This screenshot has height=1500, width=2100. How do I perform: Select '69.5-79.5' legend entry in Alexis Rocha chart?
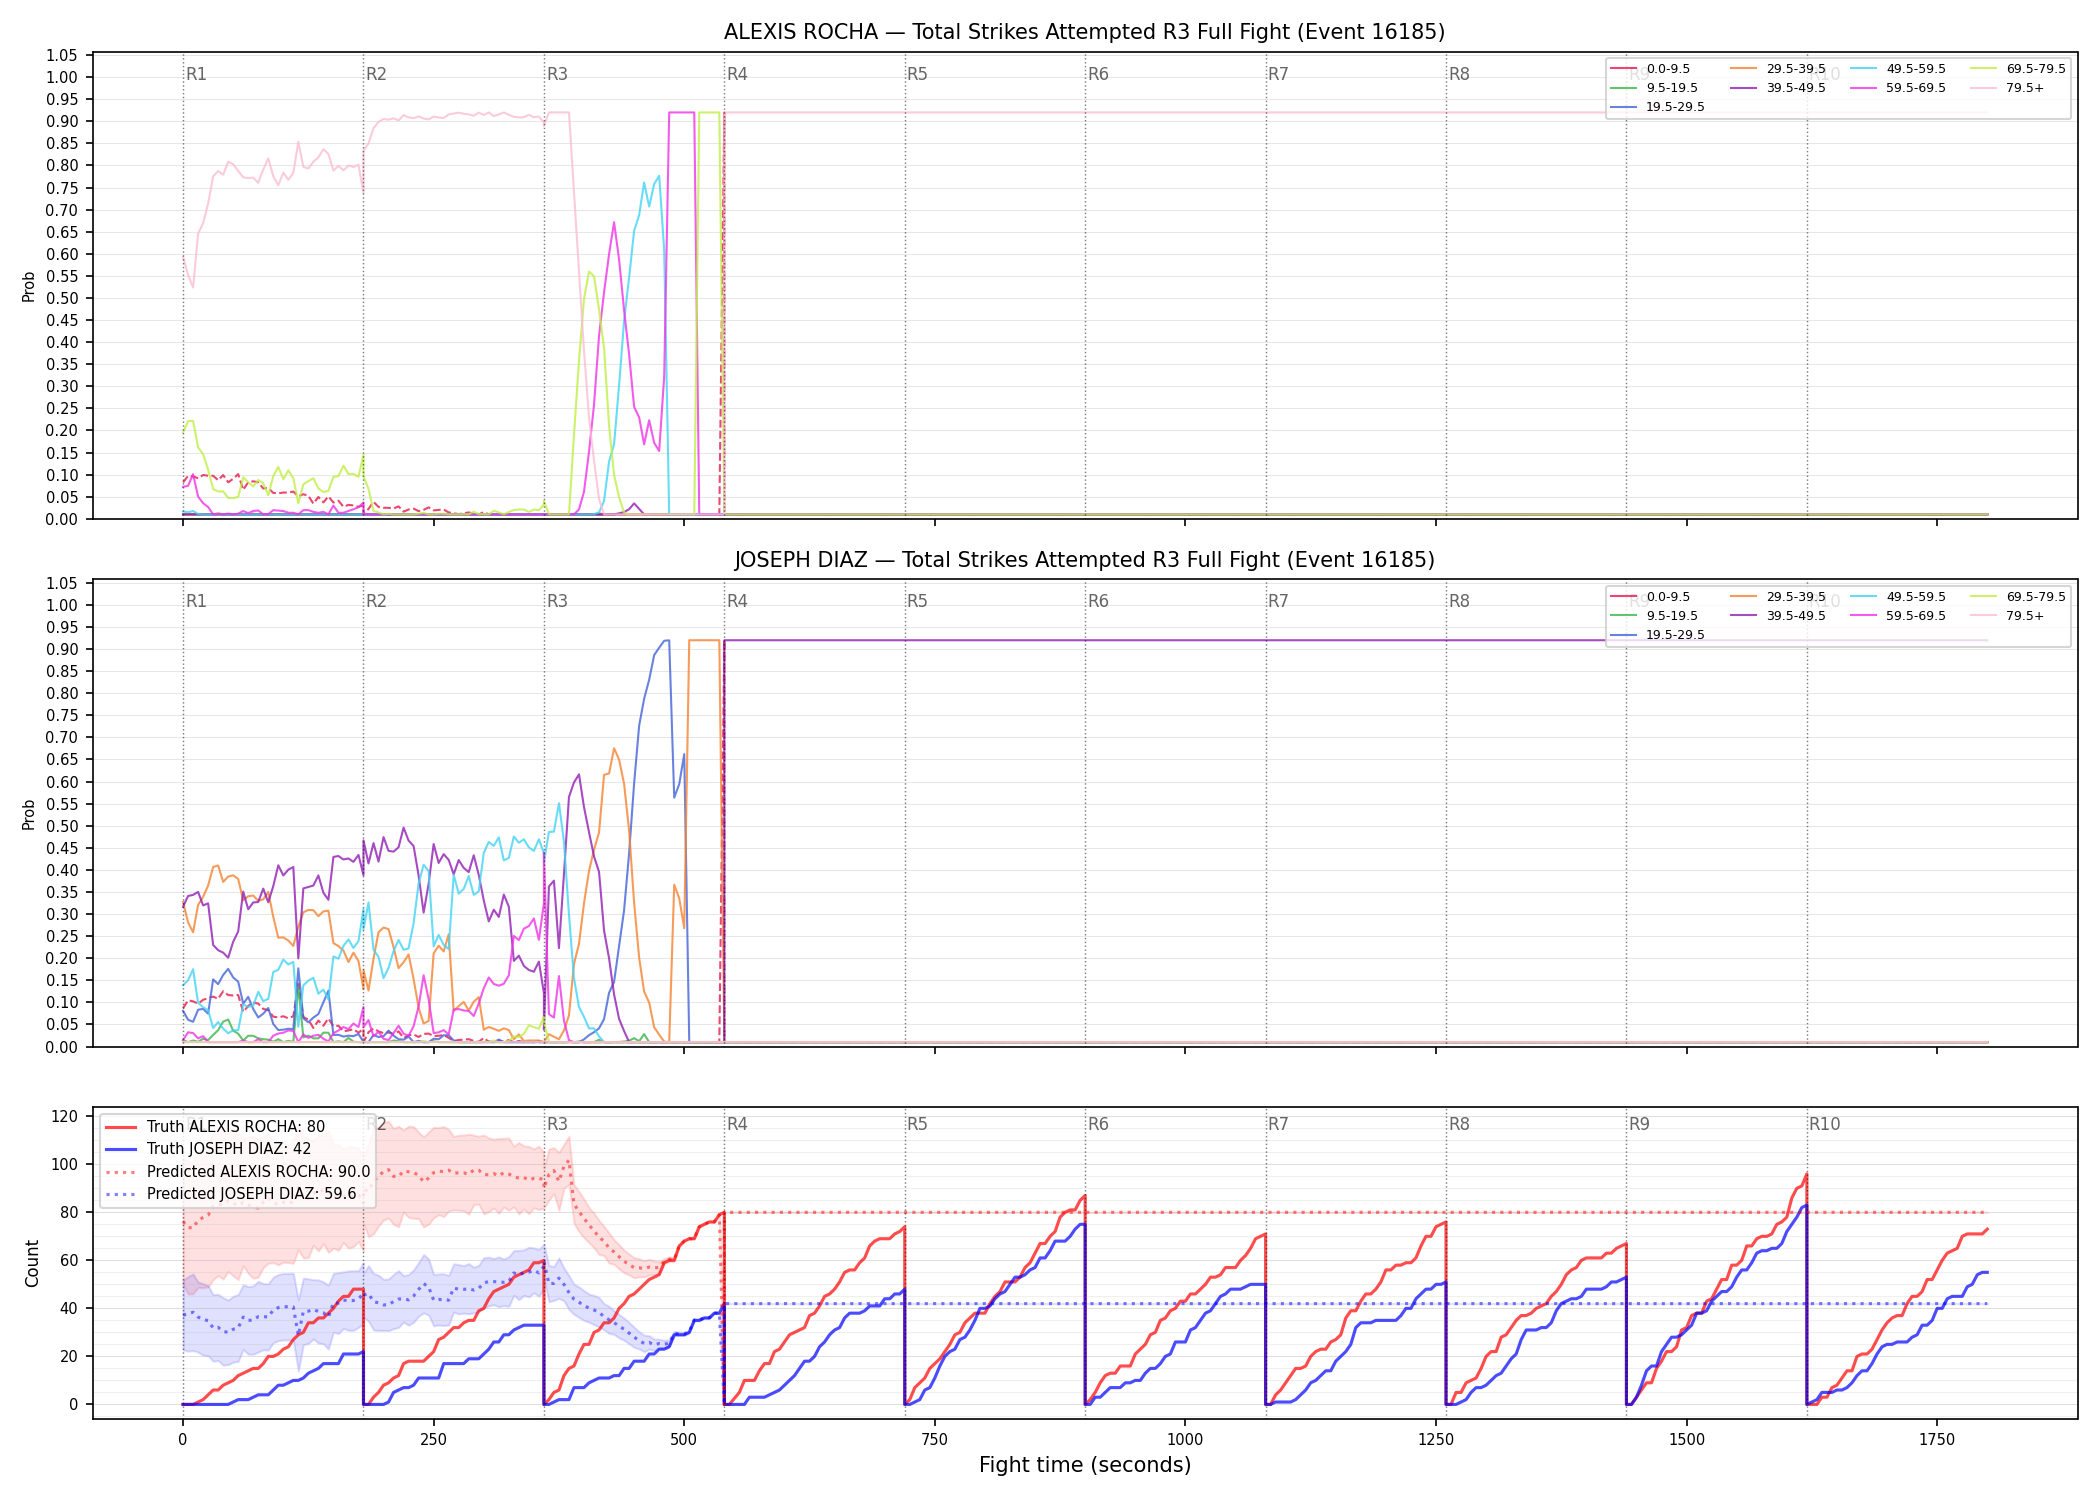(2018, 69)
